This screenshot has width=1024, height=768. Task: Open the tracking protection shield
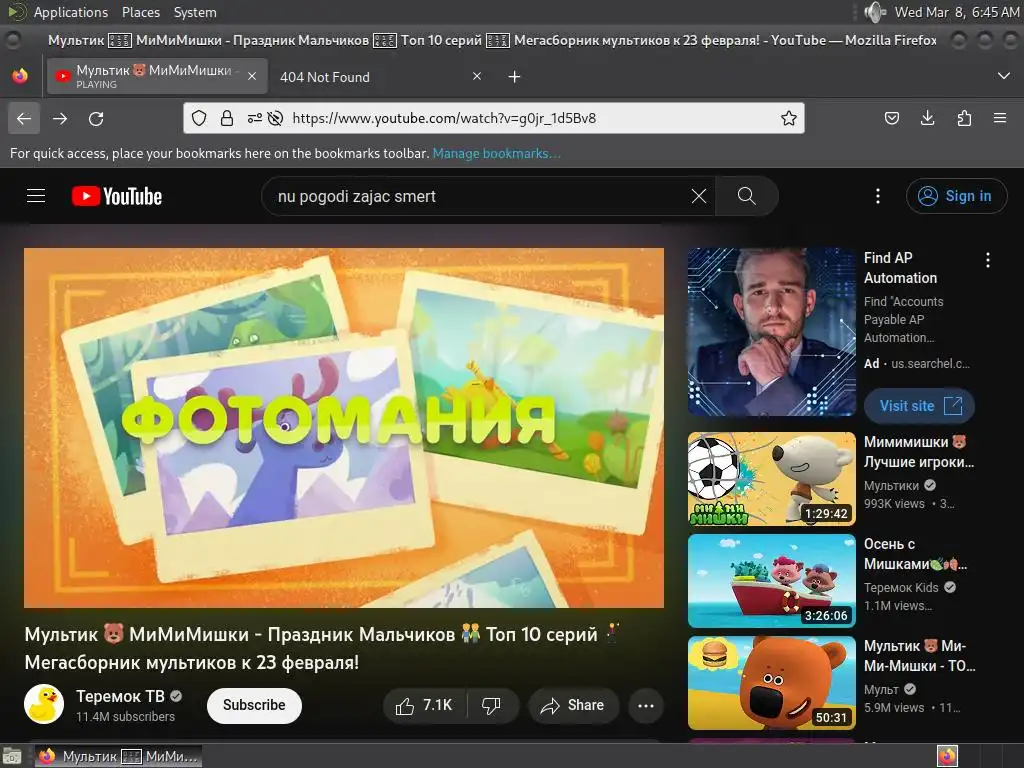(199, 118)
